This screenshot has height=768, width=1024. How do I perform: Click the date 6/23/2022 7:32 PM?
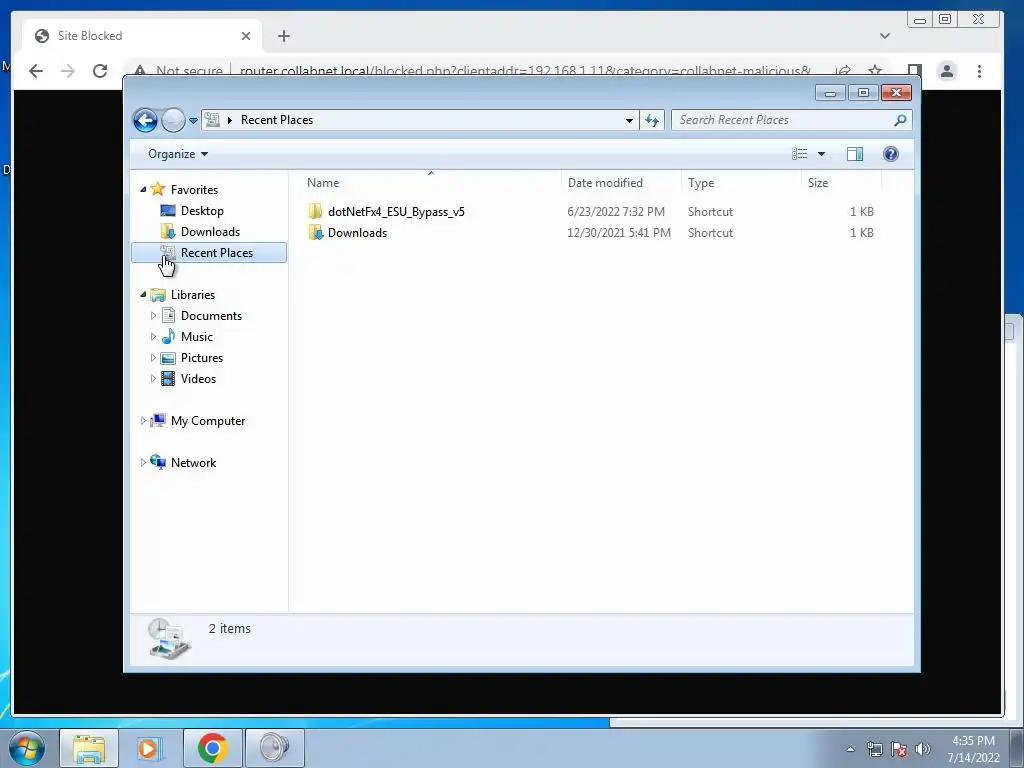click(x=616, y=212)
